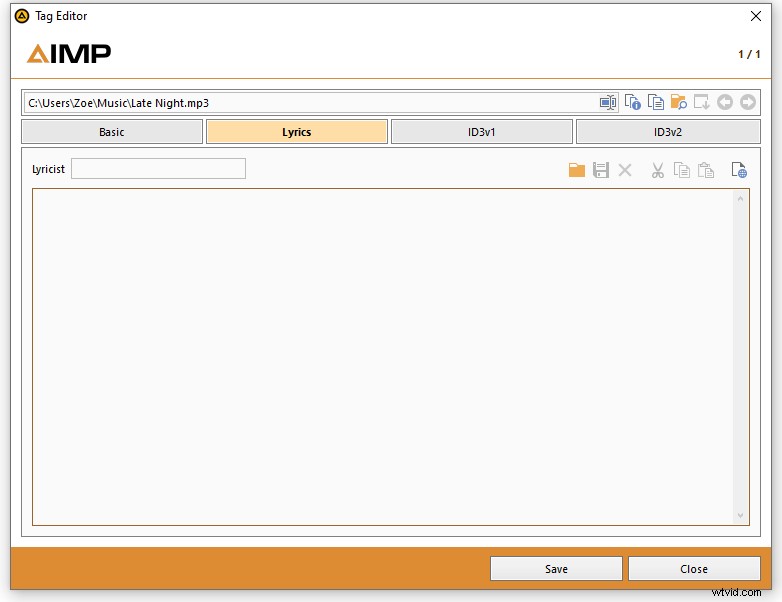Cut lyrics text with the scissors icon

point(658,170)
